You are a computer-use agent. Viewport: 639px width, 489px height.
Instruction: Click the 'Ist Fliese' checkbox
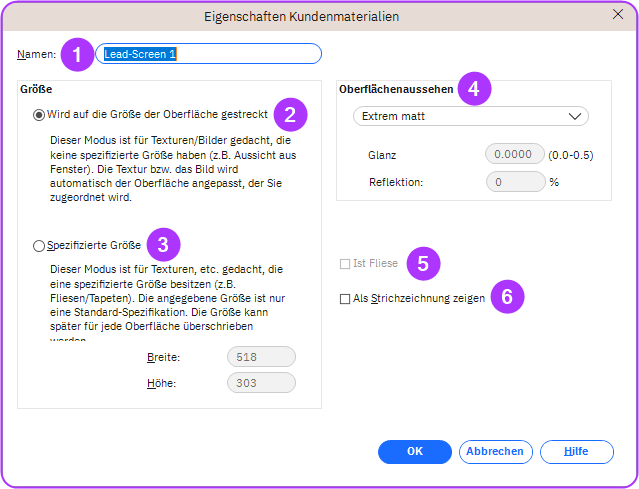(345, 264)
